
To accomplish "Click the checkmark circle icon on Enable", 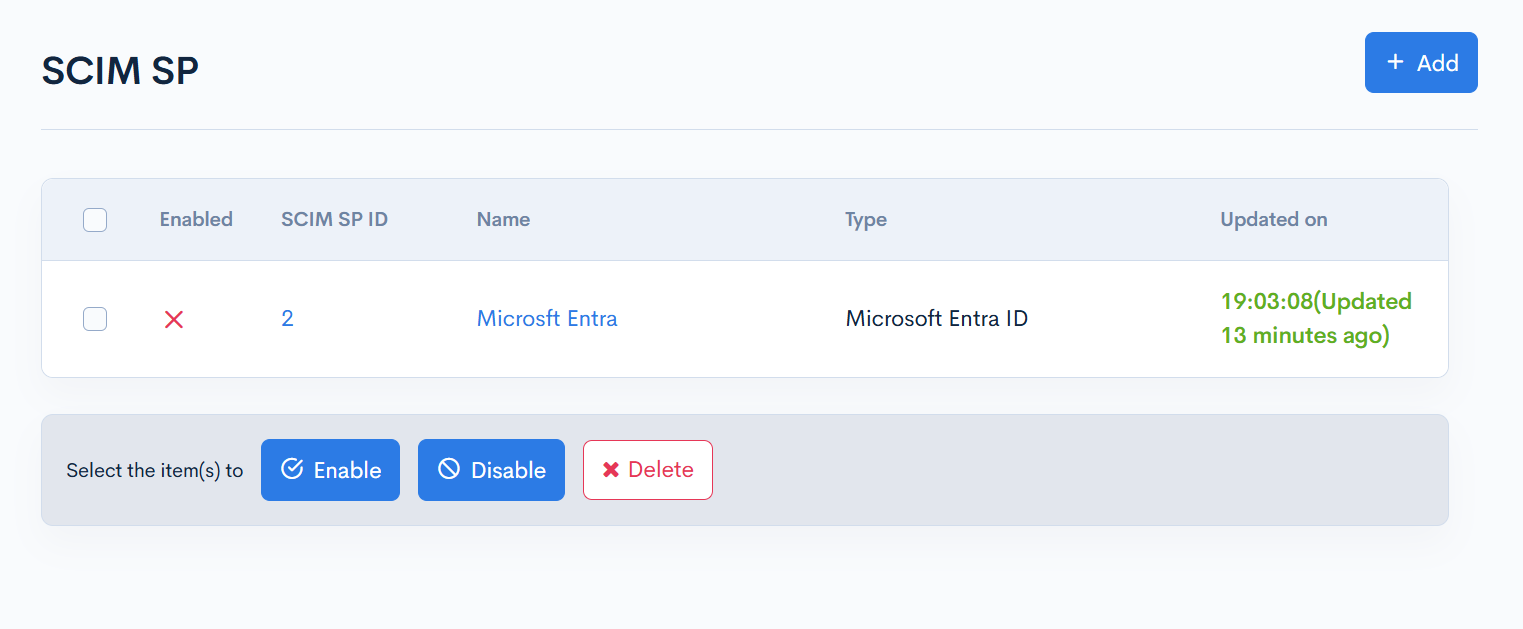I will [292, 469].
